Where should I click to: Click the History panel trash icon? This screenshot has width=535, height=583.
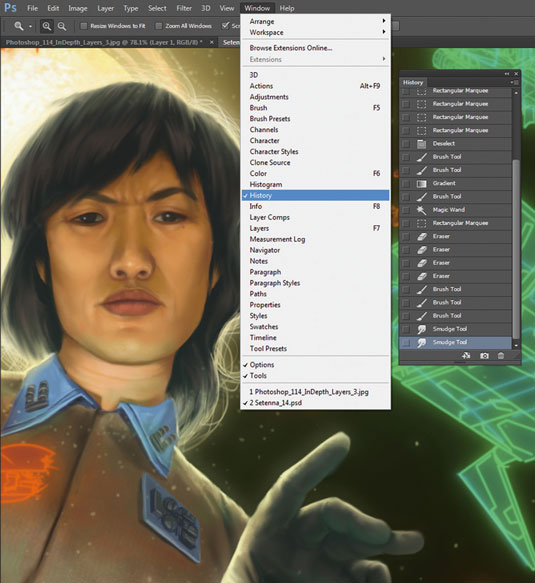(501, 356)
